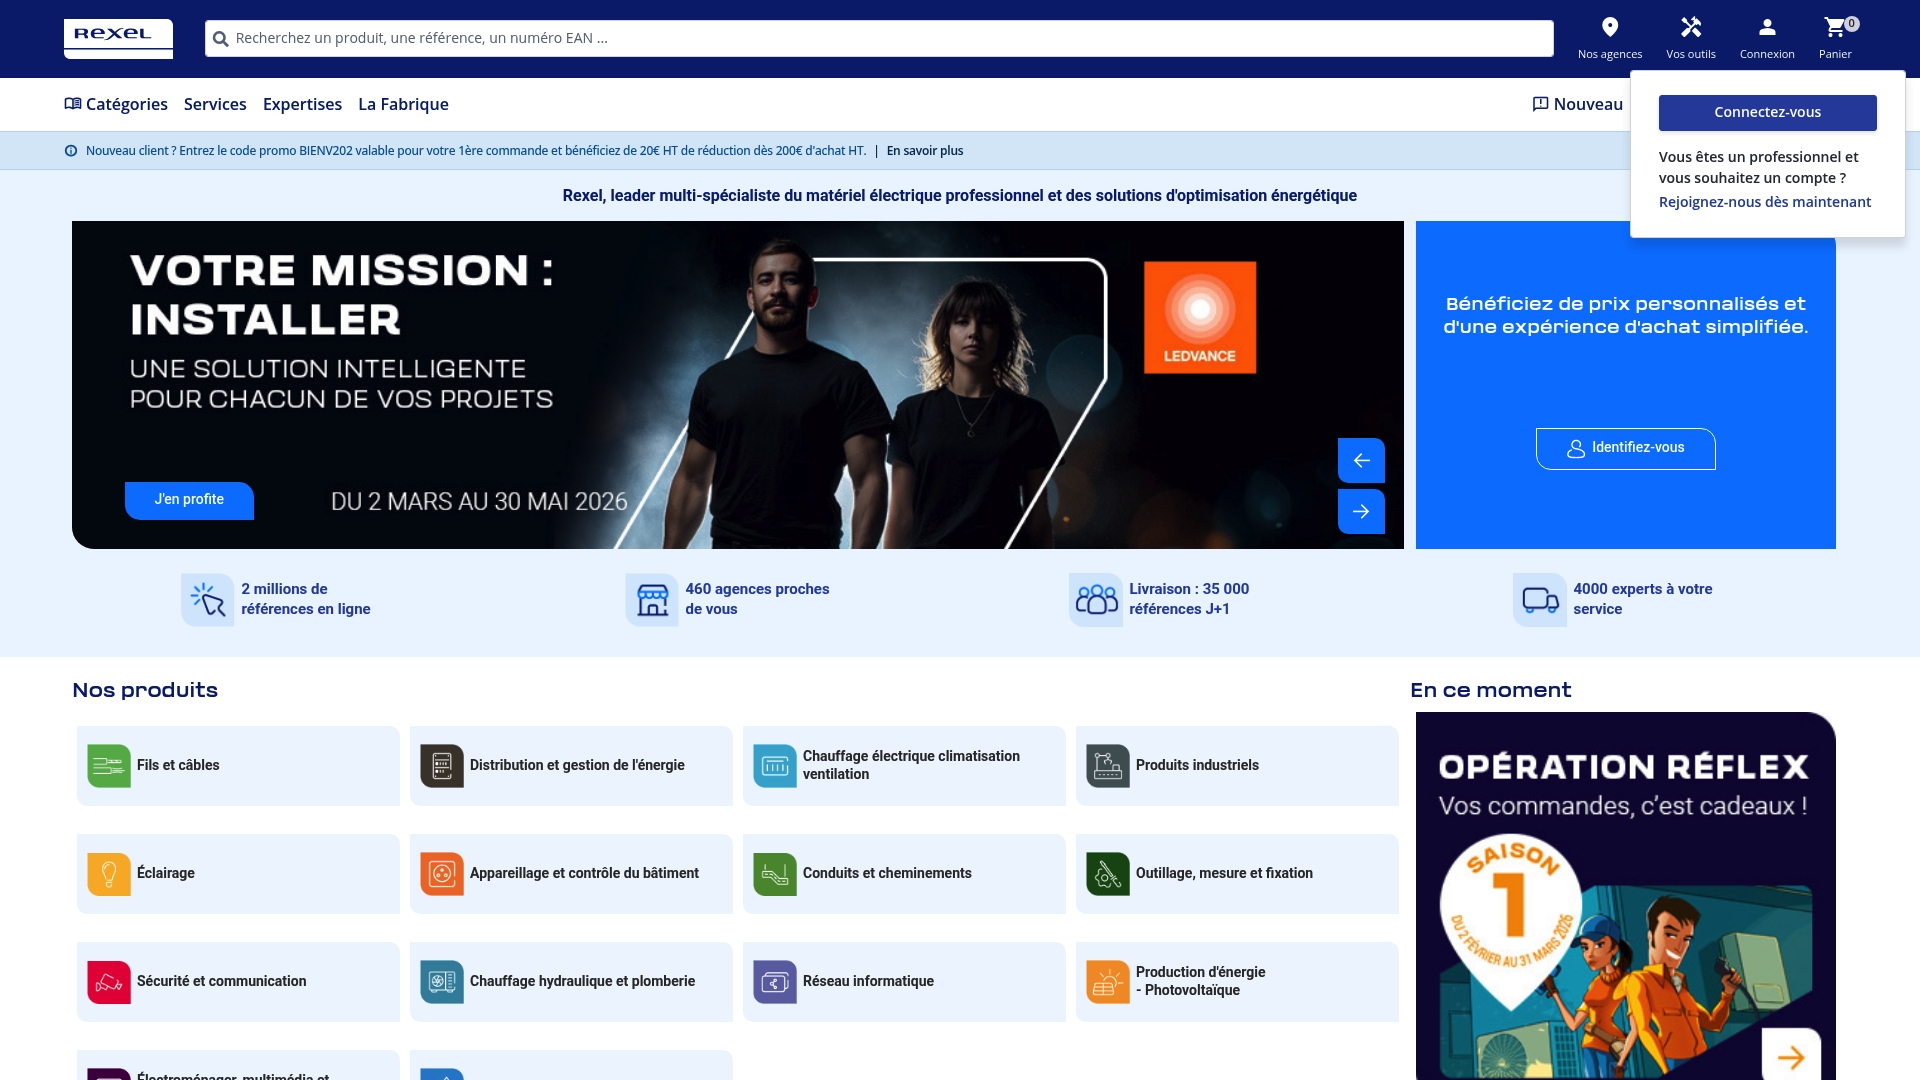Click the Opération Réflex orange arrow
Screen dimensions: 1920x1080
tap(1791, 1056)
